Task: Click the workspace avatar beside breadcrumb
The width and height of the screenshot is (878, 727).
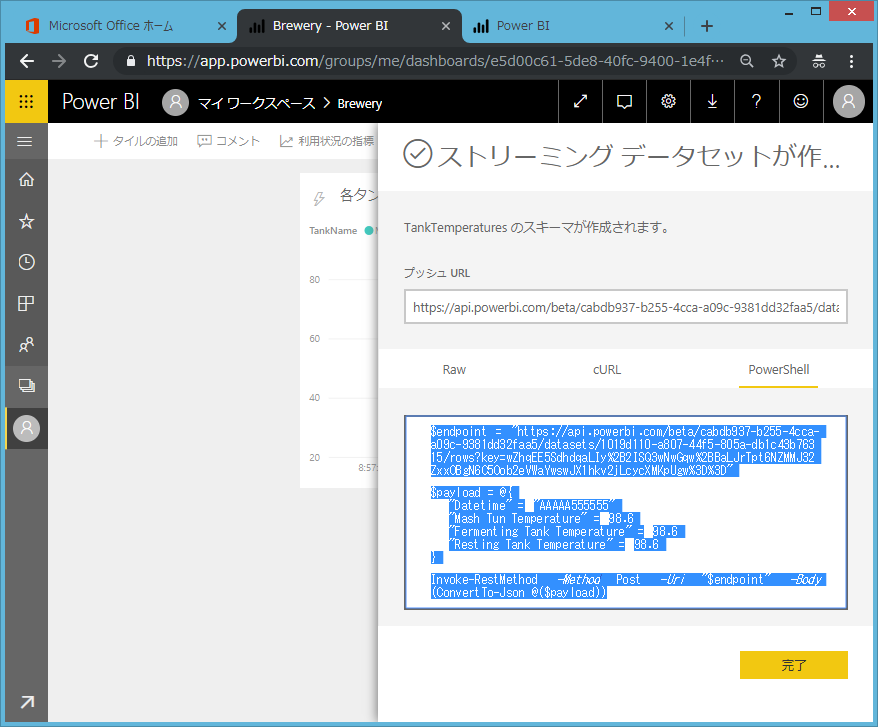Action: pos(175,102)
